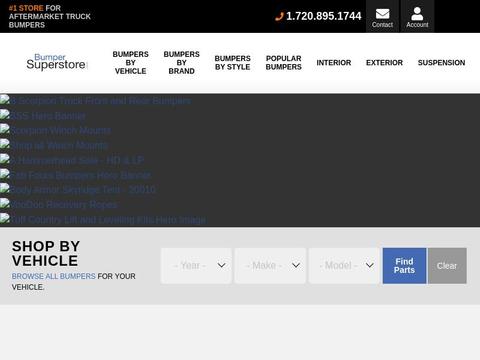Open the Bumpers By Brand menu
This screenshot has height=360, width=480.
pos(182,63)
